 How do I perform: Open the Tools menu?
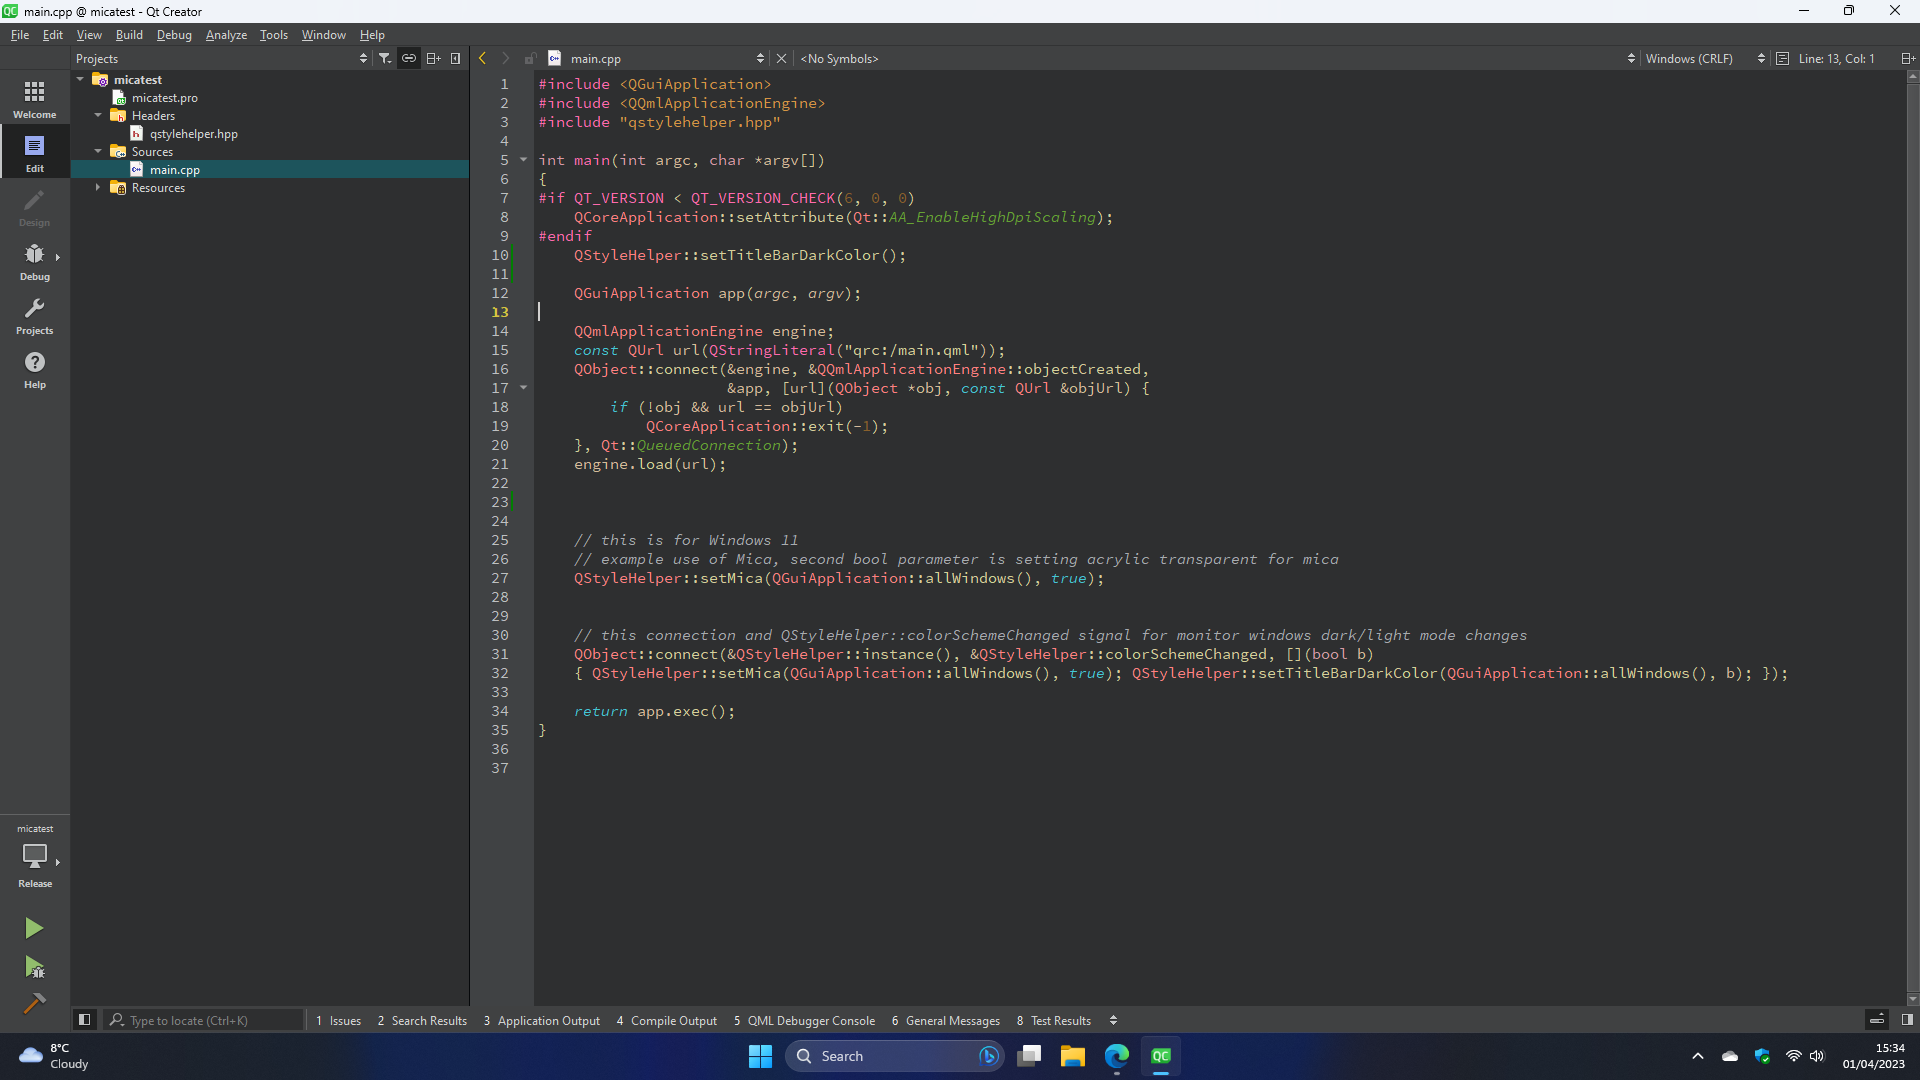273,34
